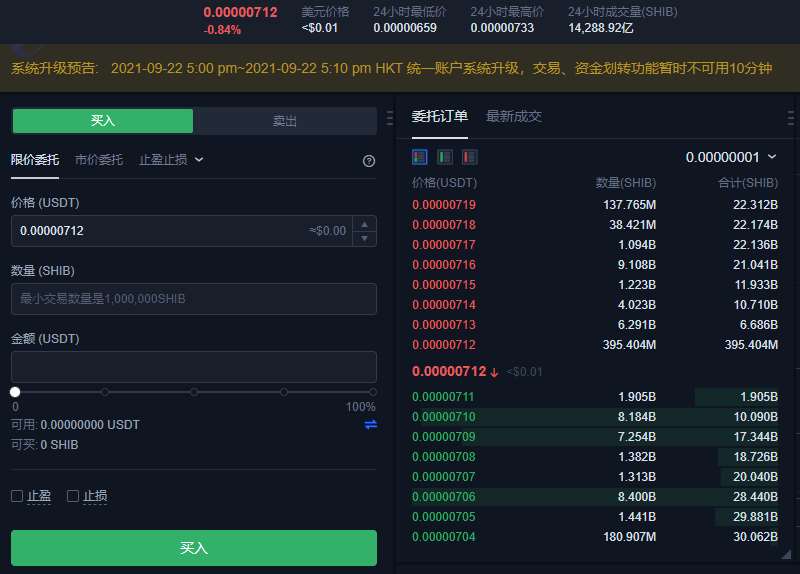Select the 市价委托 market order tab

tap(99, 159)
